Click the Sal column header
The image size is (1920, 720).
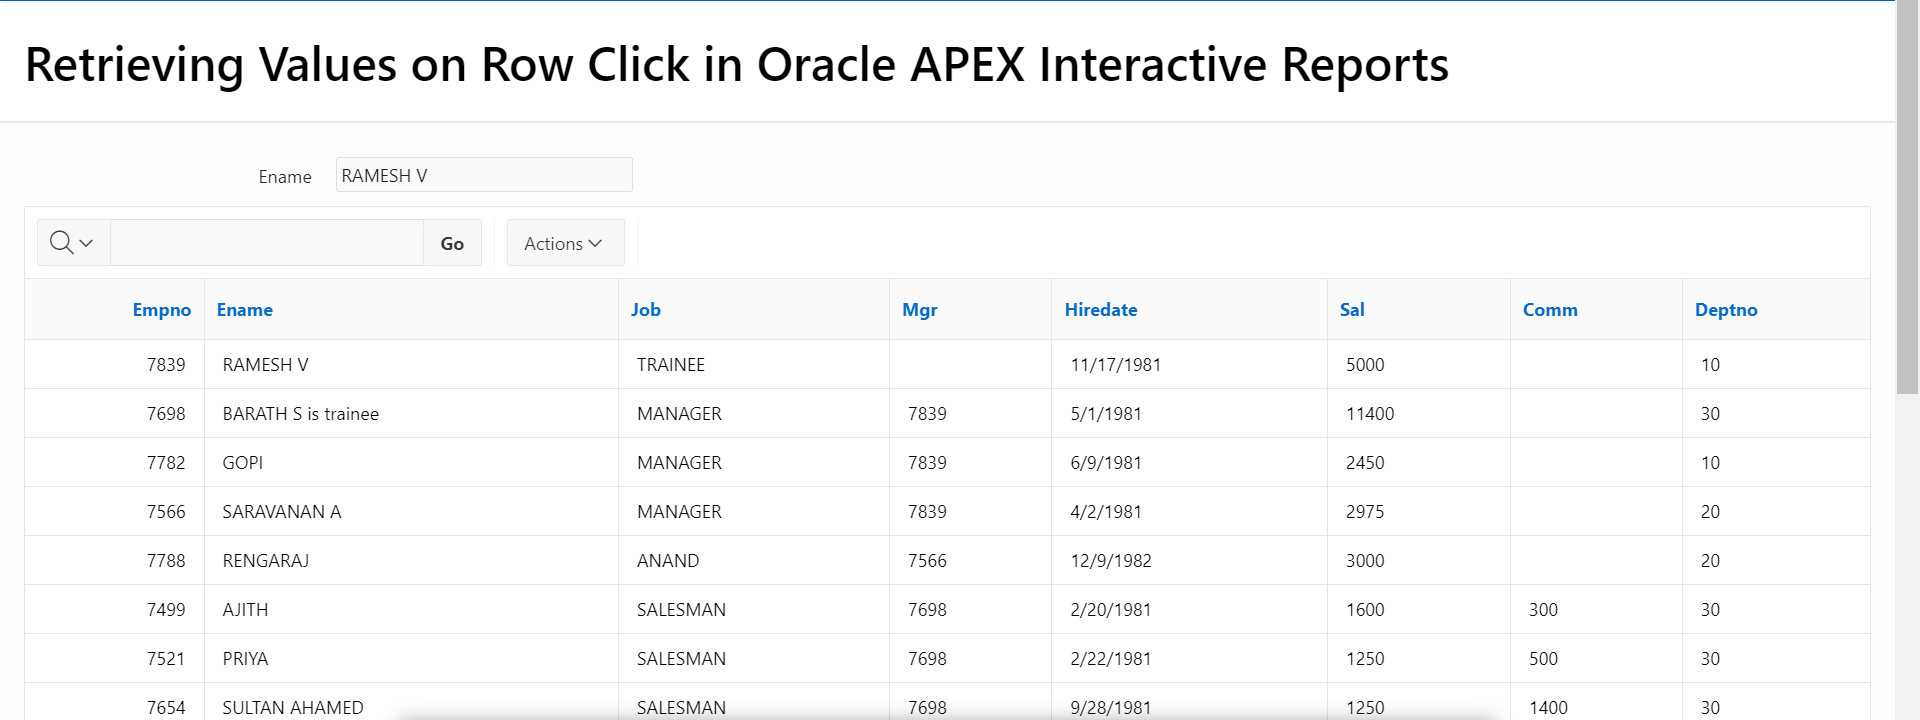tap(1352, 310)
